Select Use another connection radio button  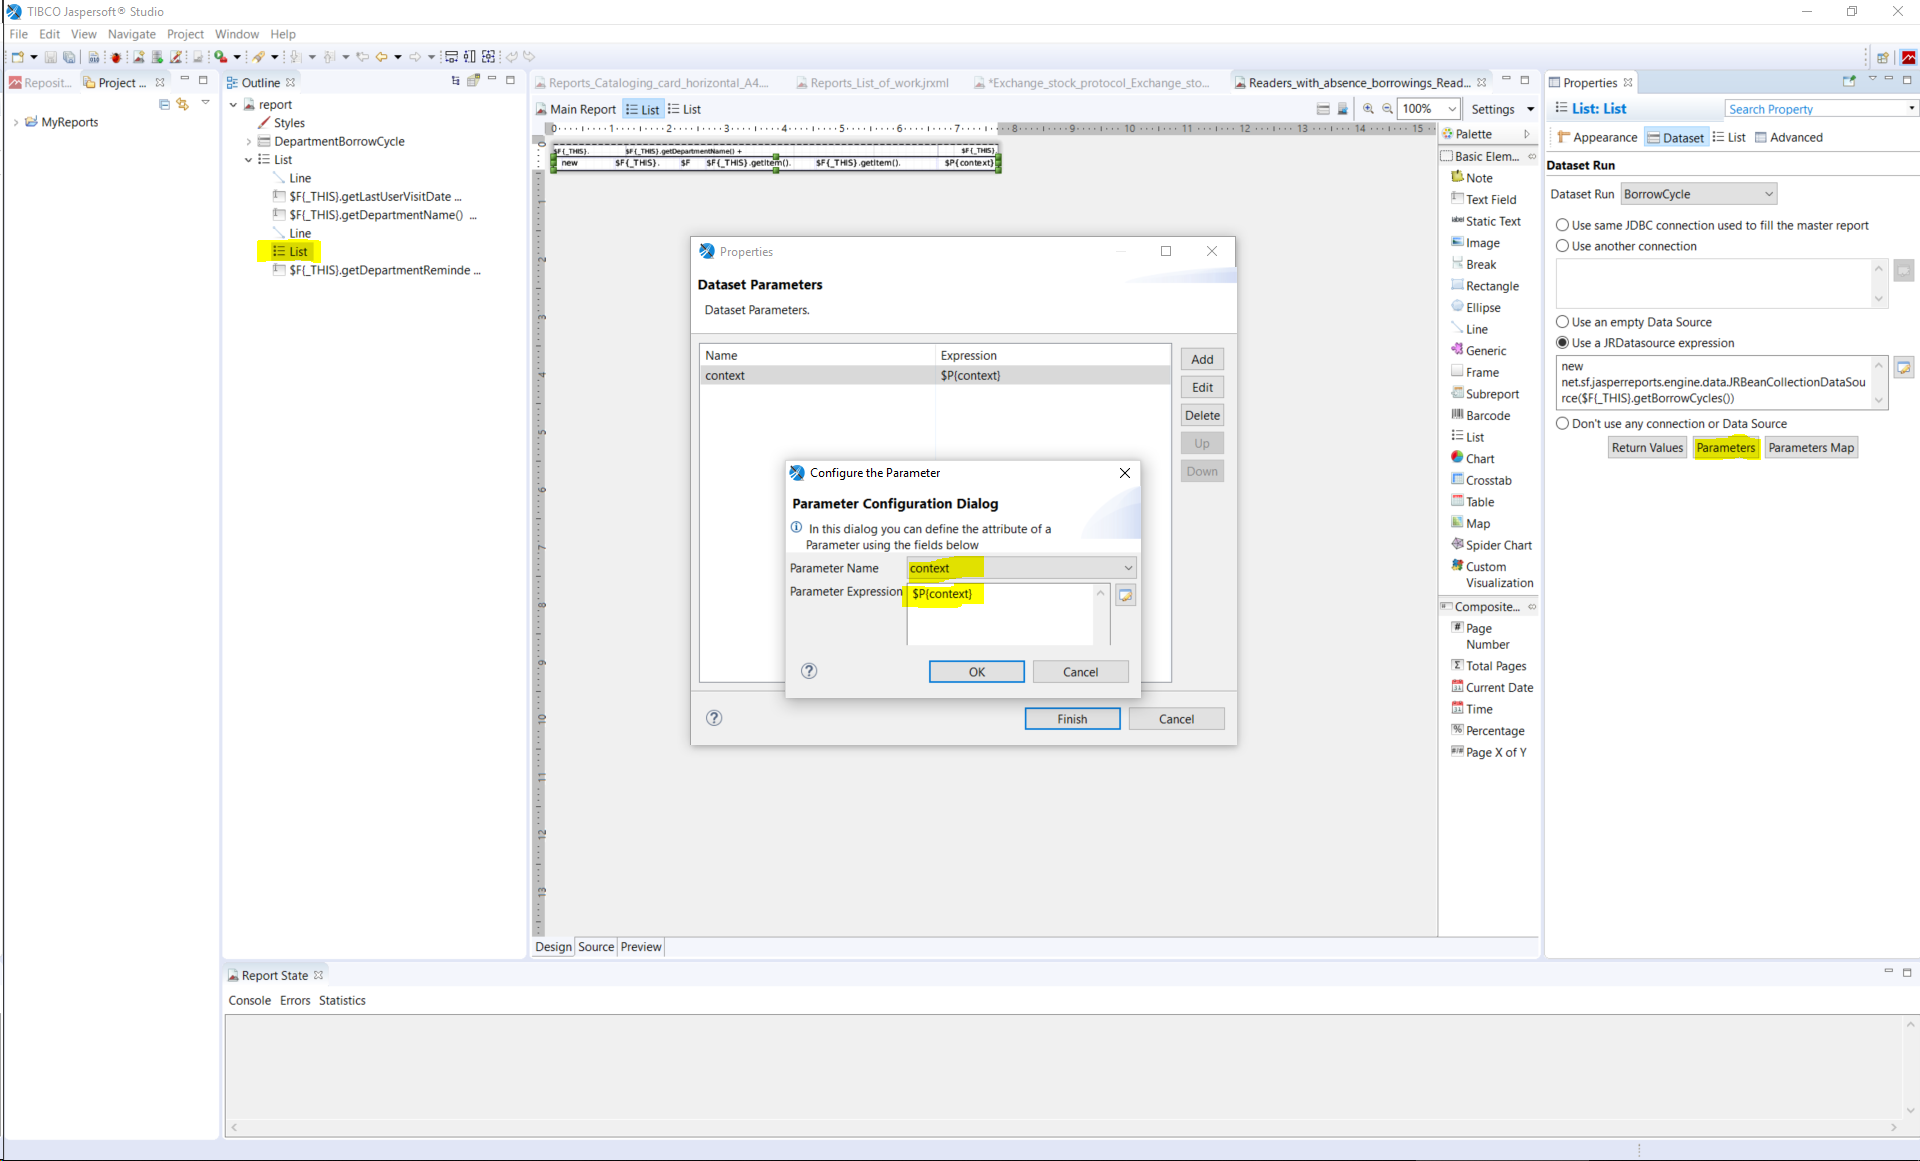click(x=1562, y=246)
